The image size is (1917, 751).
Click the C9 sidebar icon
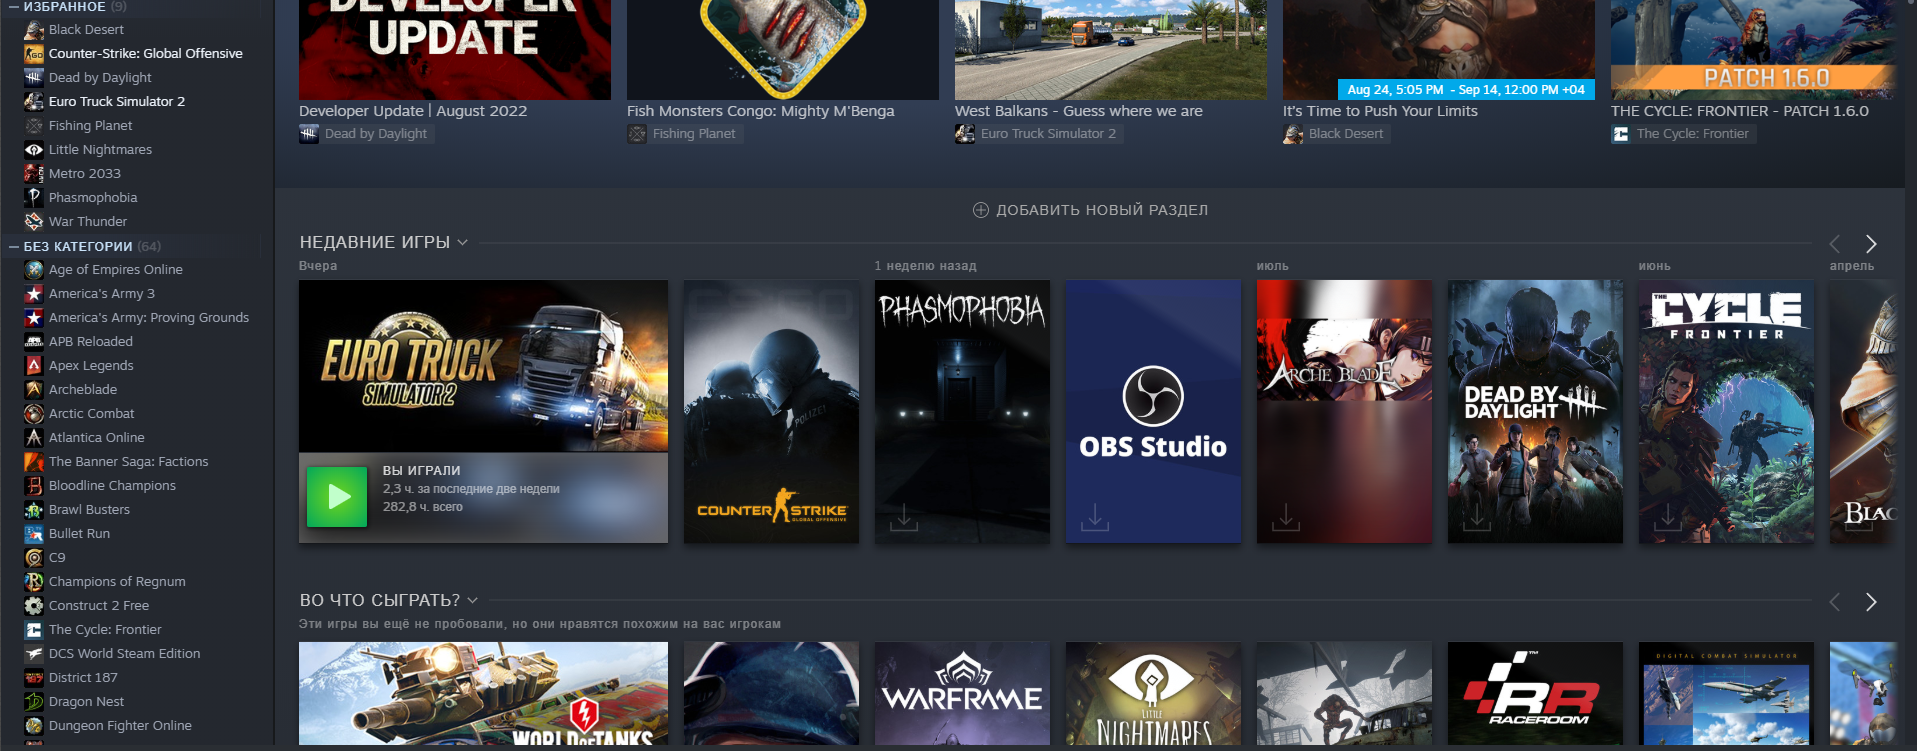(x=34, y=558)
